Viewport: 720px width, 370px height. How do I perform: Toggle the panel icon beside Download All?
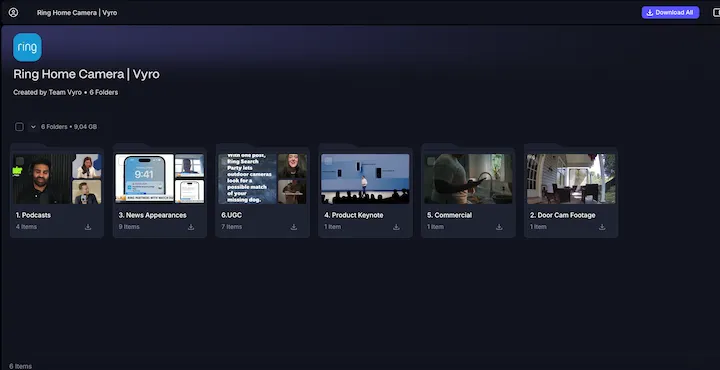coord(716,12)
